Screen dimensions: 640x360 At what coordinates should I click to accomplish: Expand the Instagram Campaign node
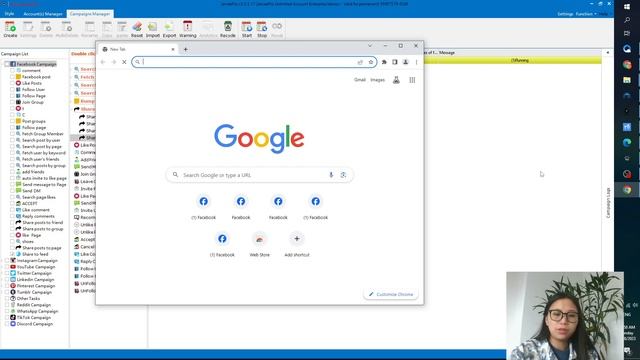(x=2, y=260)
